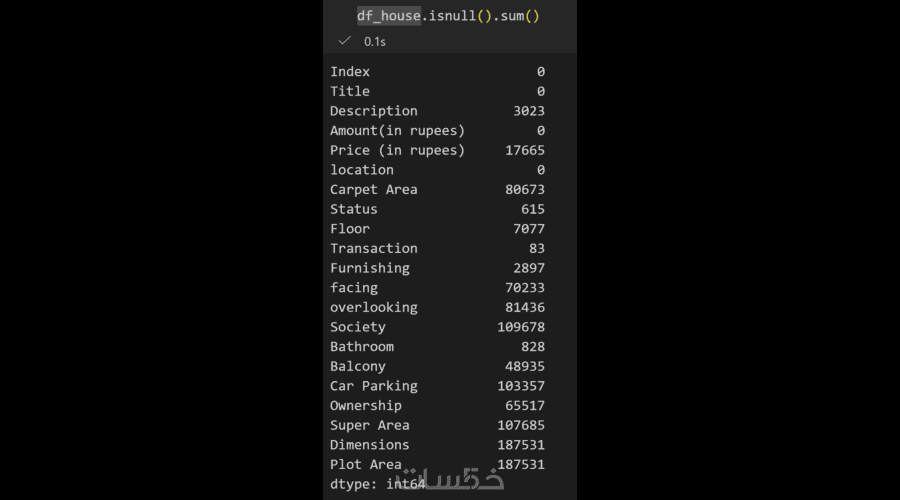The height and width of the screenshot is (500, 900).
Task: Click the Society null count 109678
Action: click(521, 327)
